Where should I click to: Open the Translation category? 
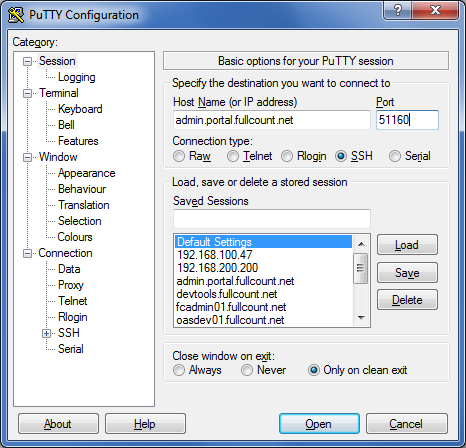[84, 205]
